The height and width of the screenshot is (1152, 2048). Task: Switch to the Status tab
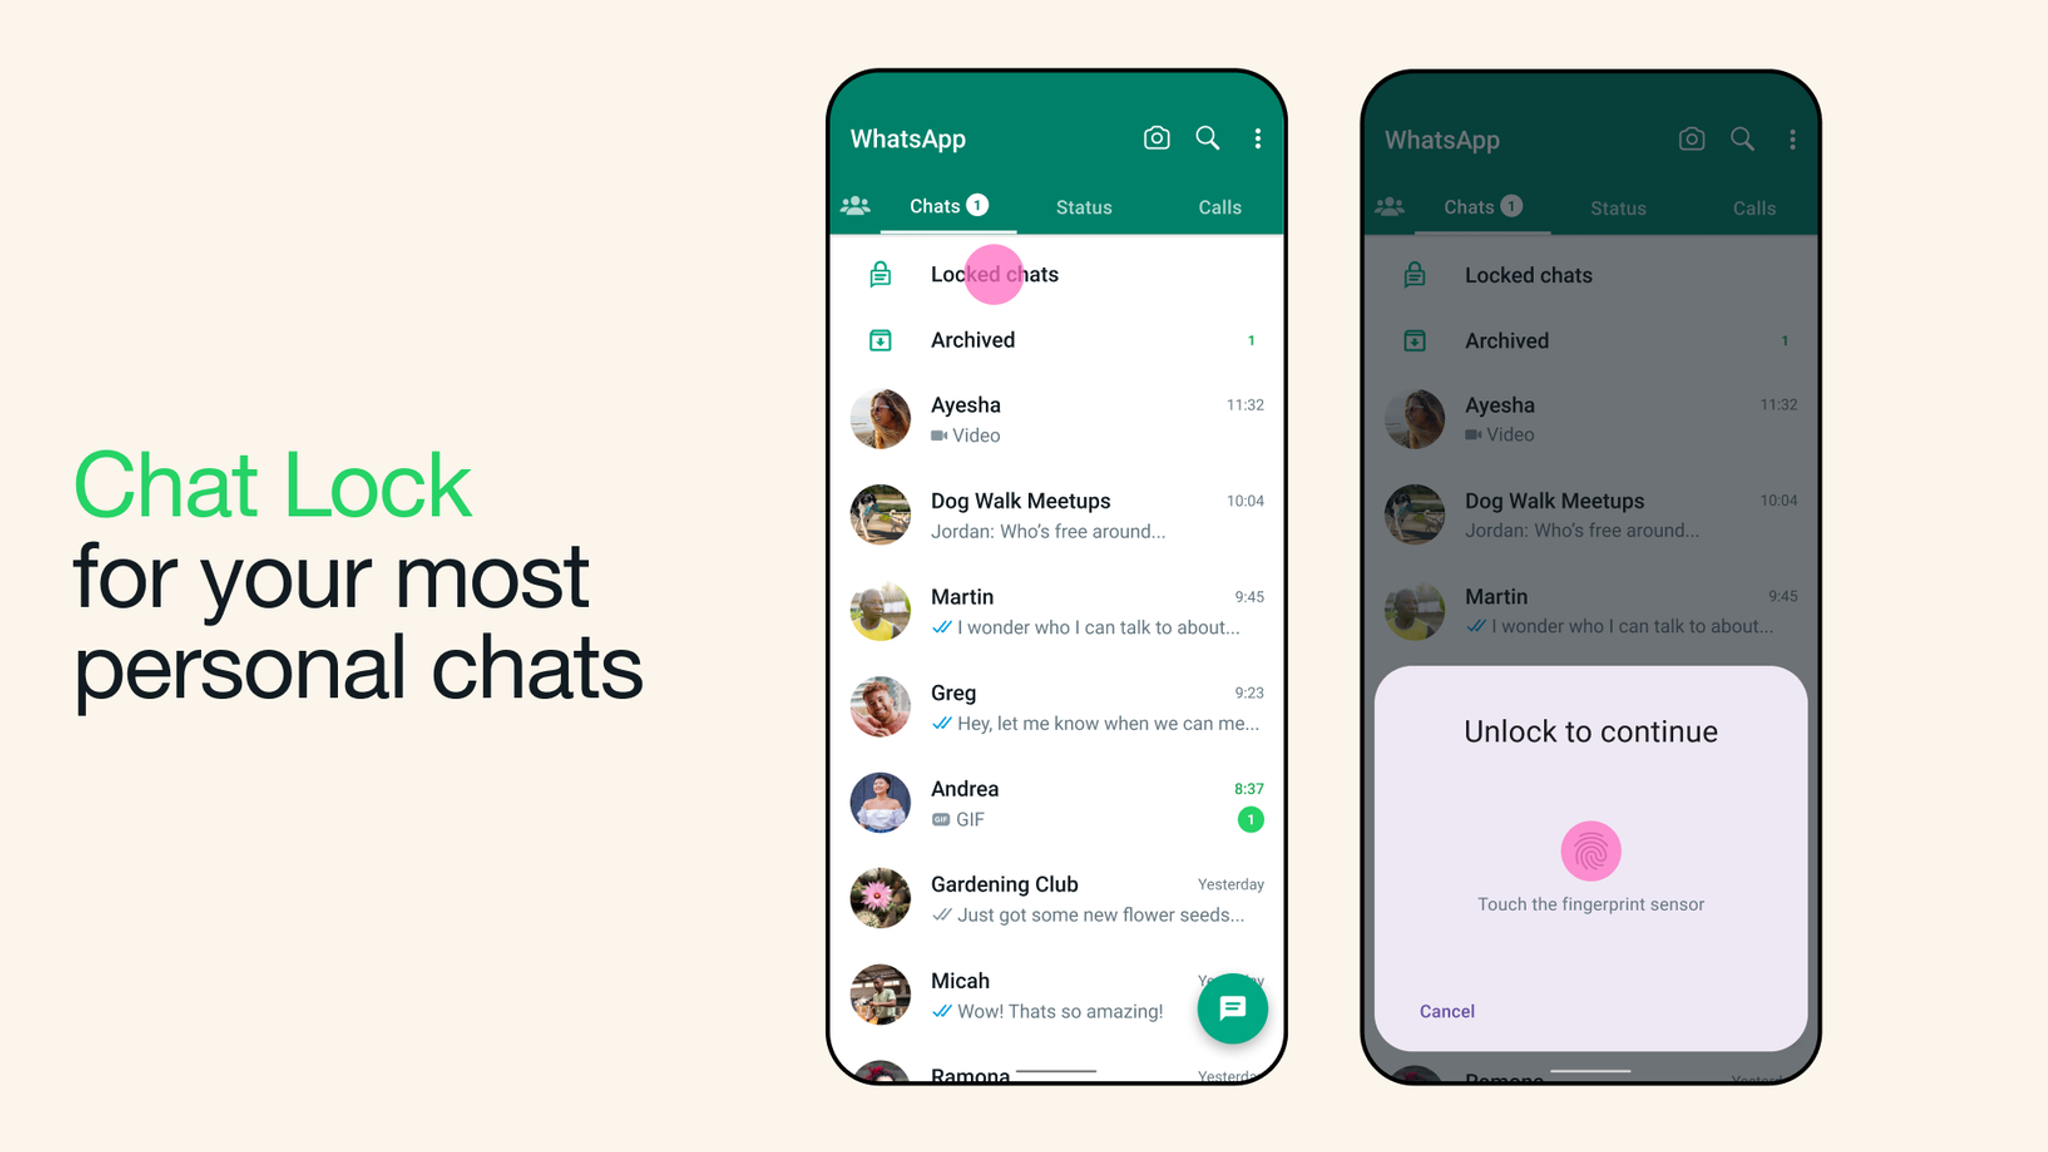tap(1083, 207)
